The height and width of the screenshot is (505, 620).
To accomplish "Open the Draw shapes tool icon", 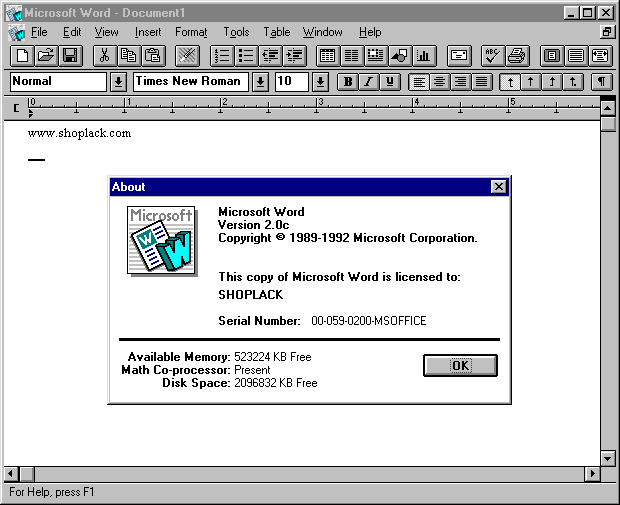I will [400, 56].
